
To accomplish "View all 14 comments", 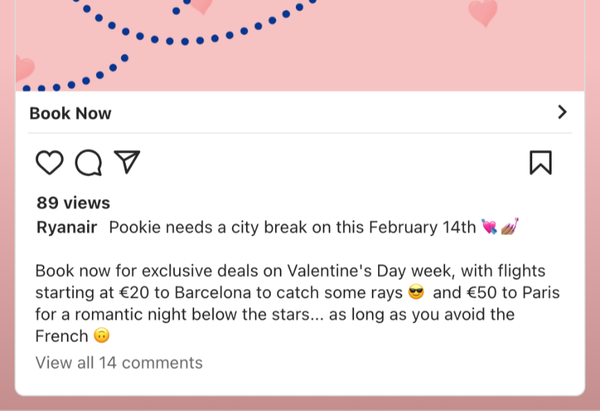I will [119, 362].
